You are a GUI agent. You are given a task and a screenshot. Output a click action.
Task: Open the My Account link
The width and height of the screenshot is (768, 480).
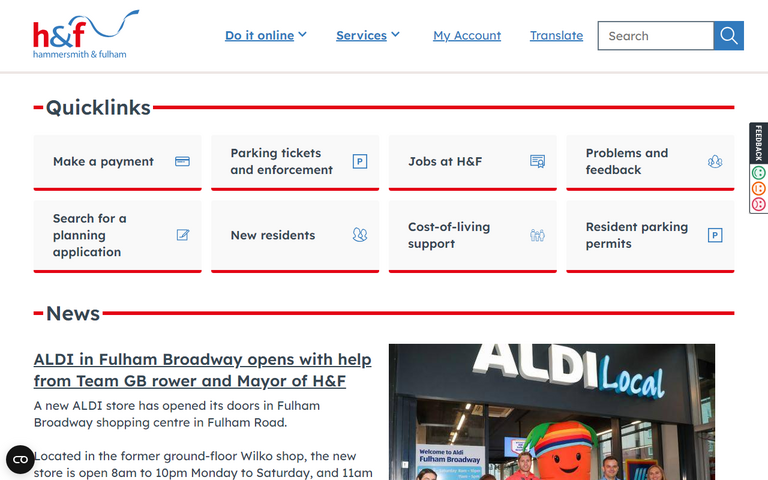coord(467,36)
